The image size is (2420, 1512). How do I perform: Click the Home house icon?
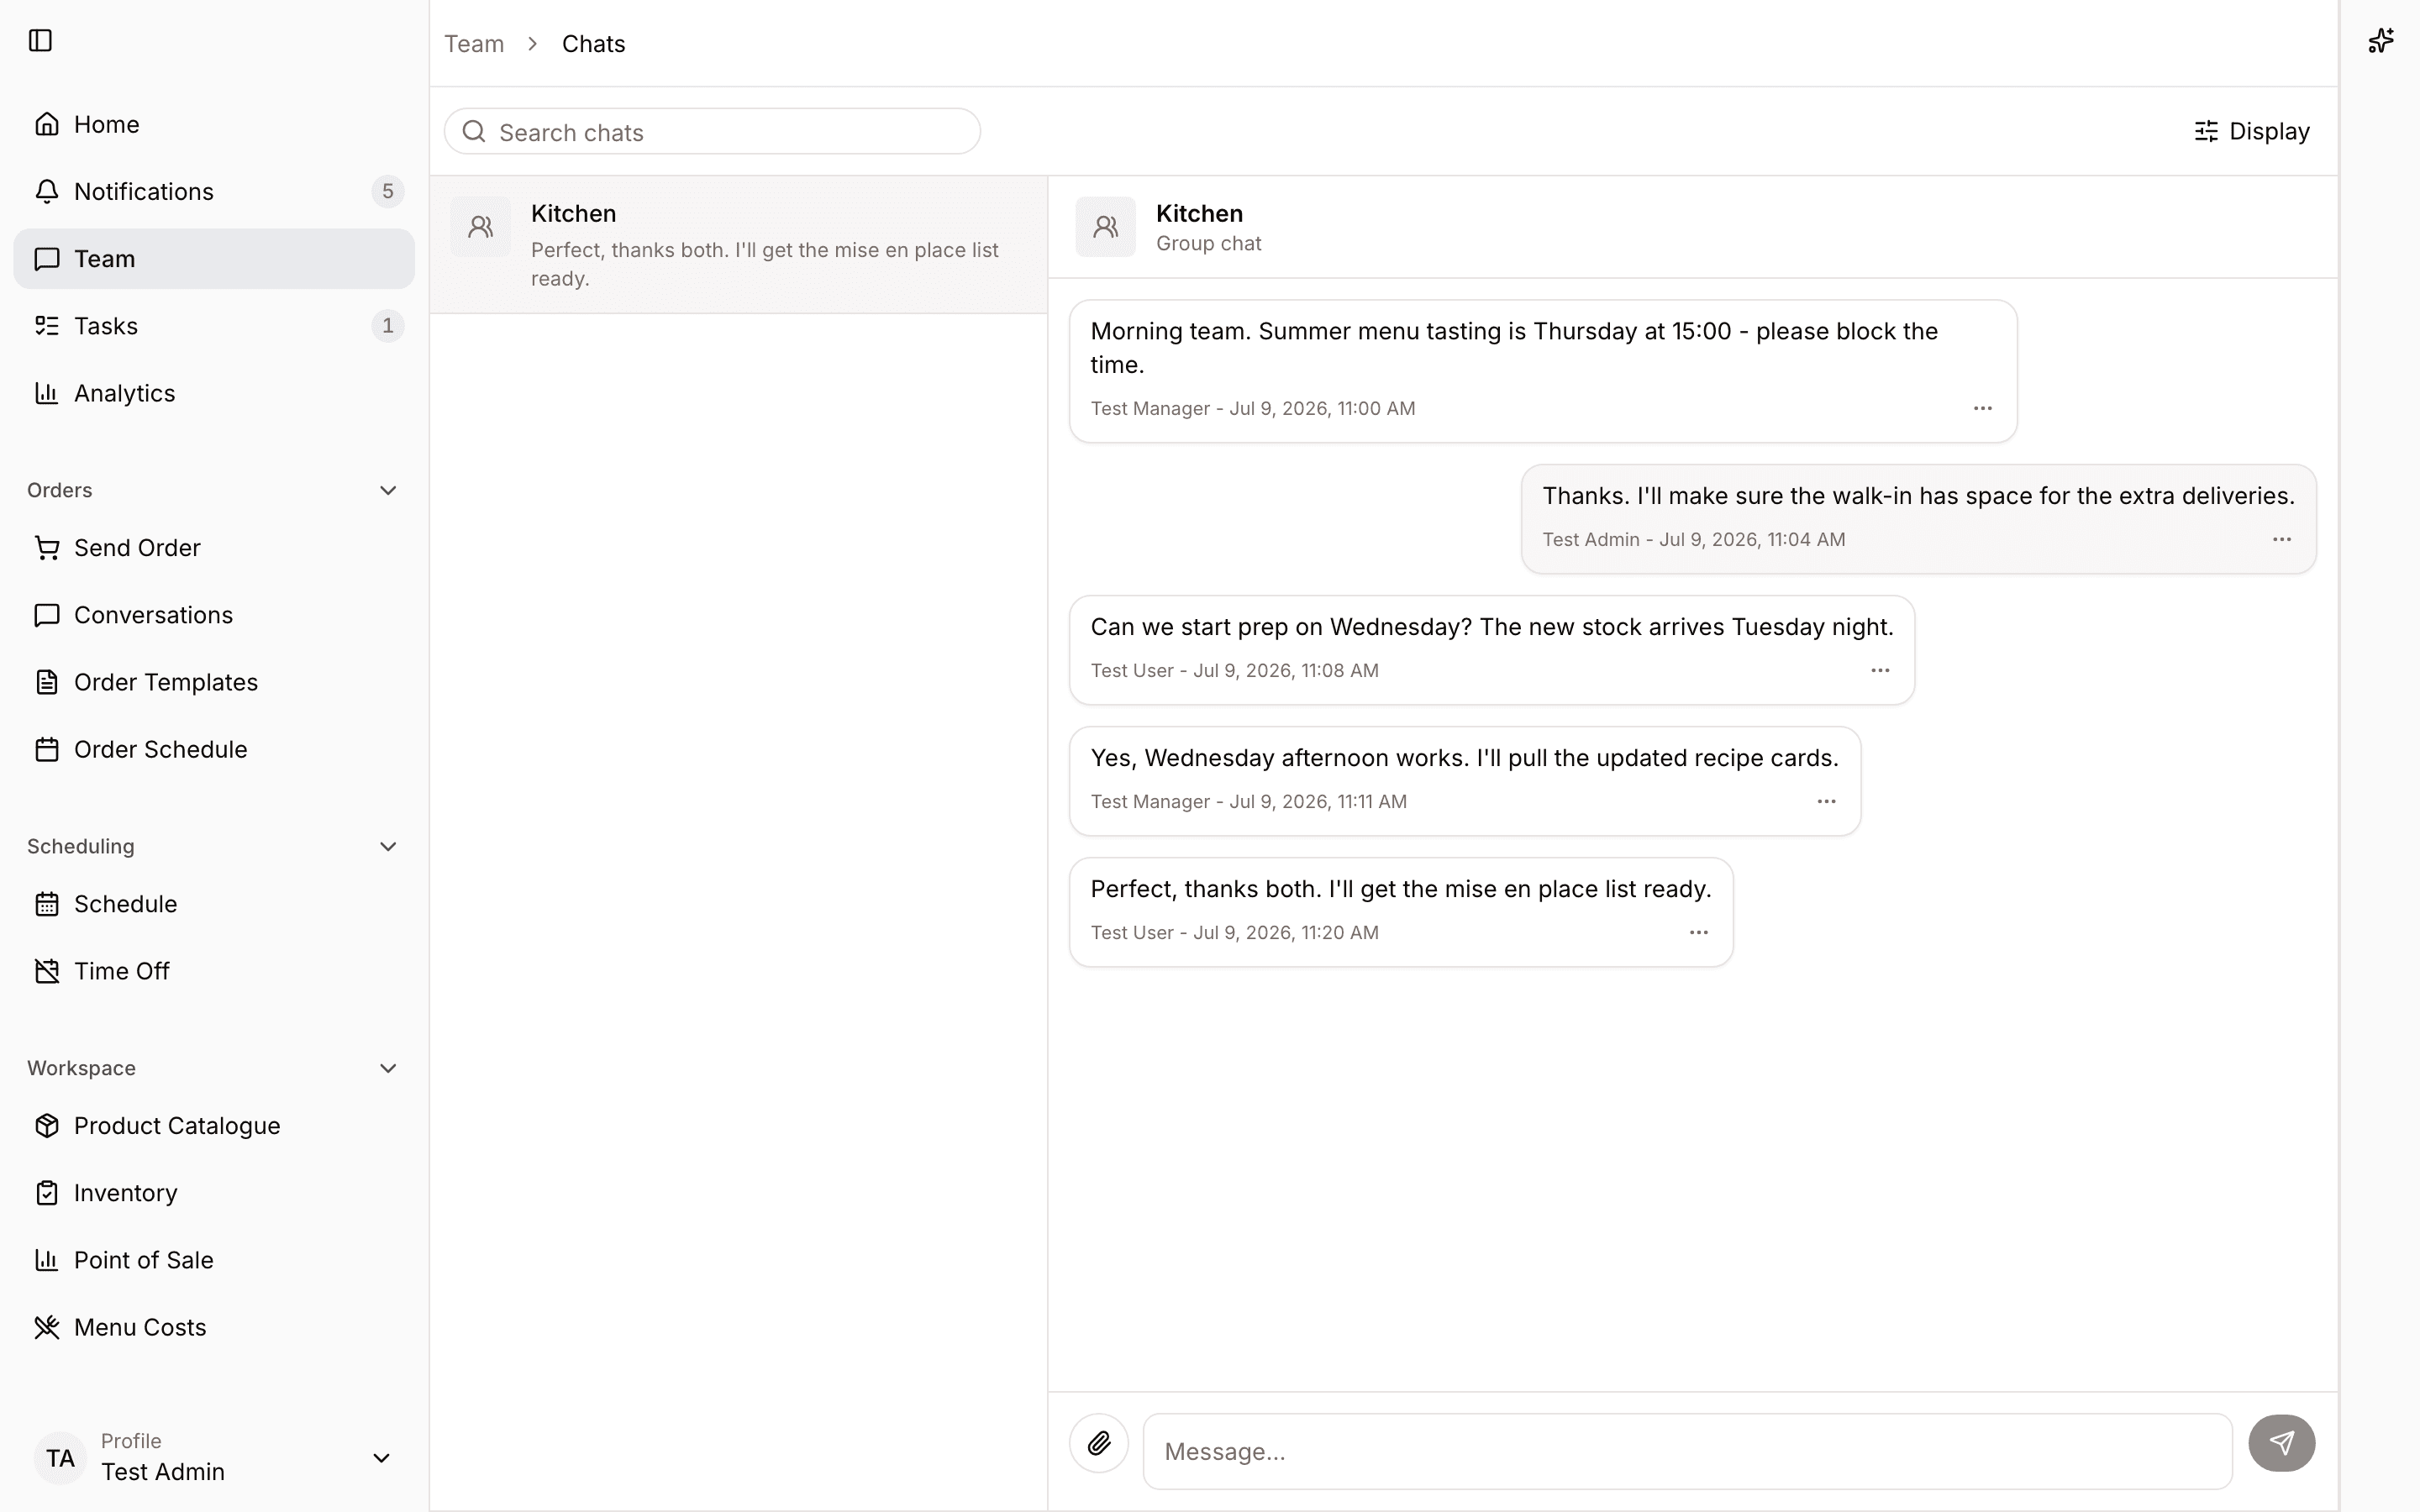pyautogui.click(x=47, y=124)
